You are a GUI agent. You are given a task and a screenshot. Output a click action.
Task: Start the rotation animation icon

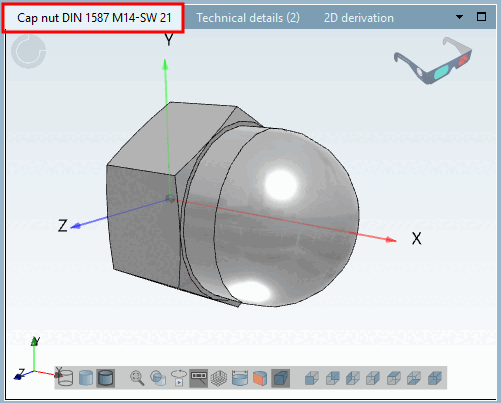coord(179,378)
